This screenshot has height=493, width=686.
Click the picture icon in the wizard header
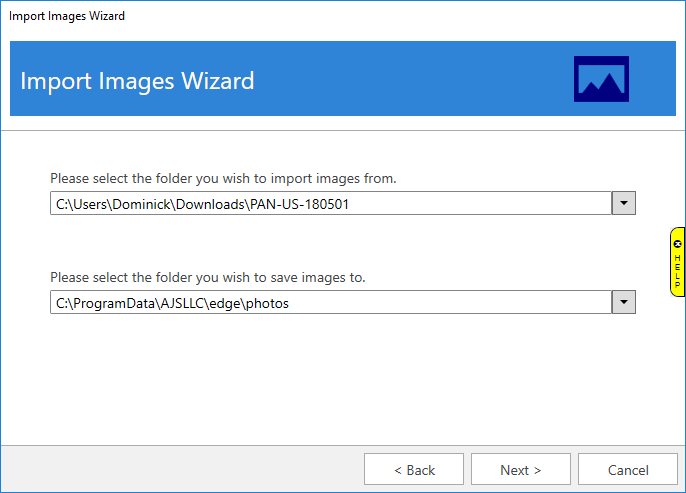coord(601,79)
